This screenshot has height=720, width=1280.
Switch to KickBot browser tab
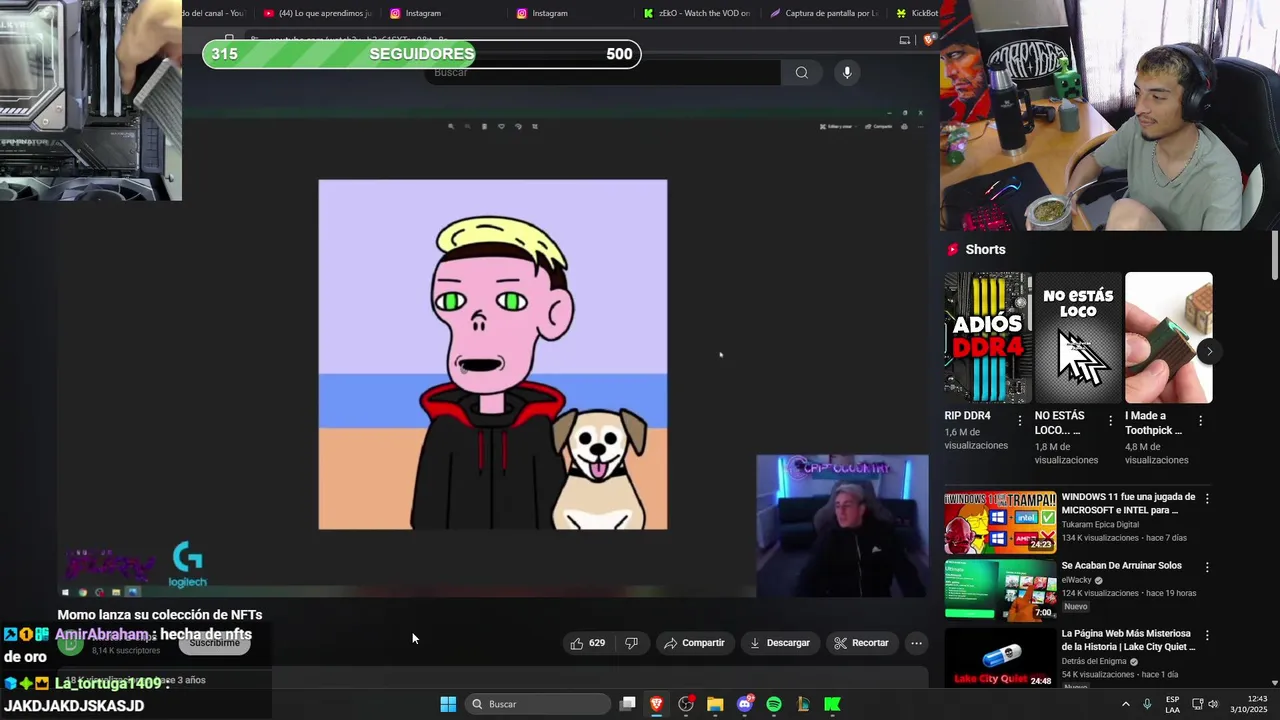tap(915, 13)
